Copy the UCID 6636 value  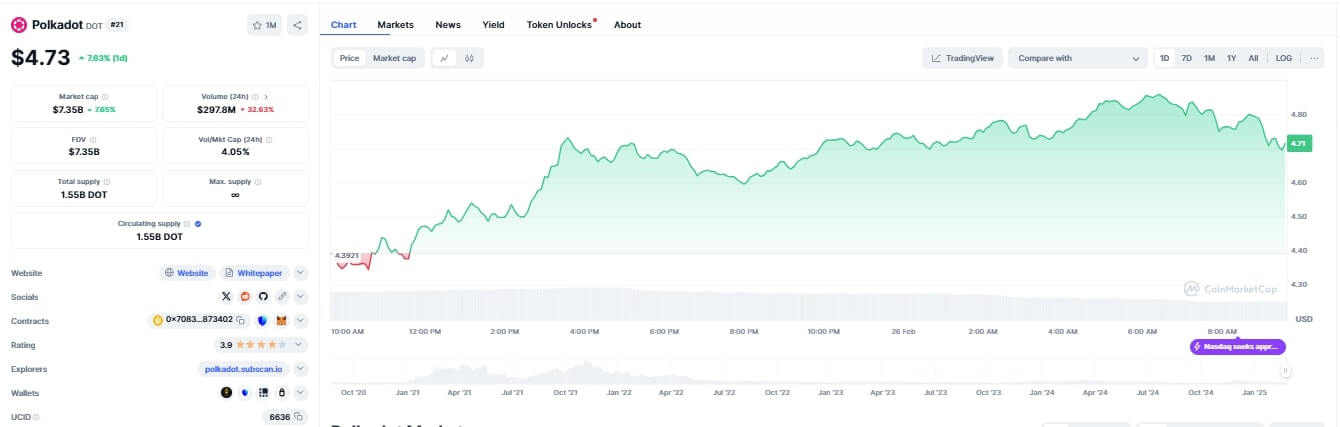300,417
